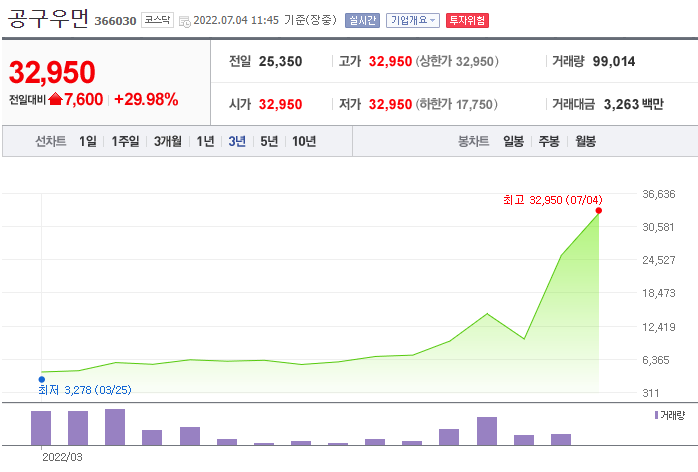
Task: Click the 전일 value 25,350
Action: tap(280, 61)
